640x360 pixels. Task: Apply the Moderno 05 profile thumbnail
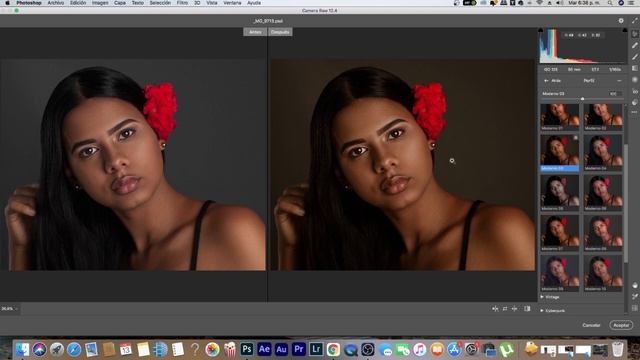(560, 193)
